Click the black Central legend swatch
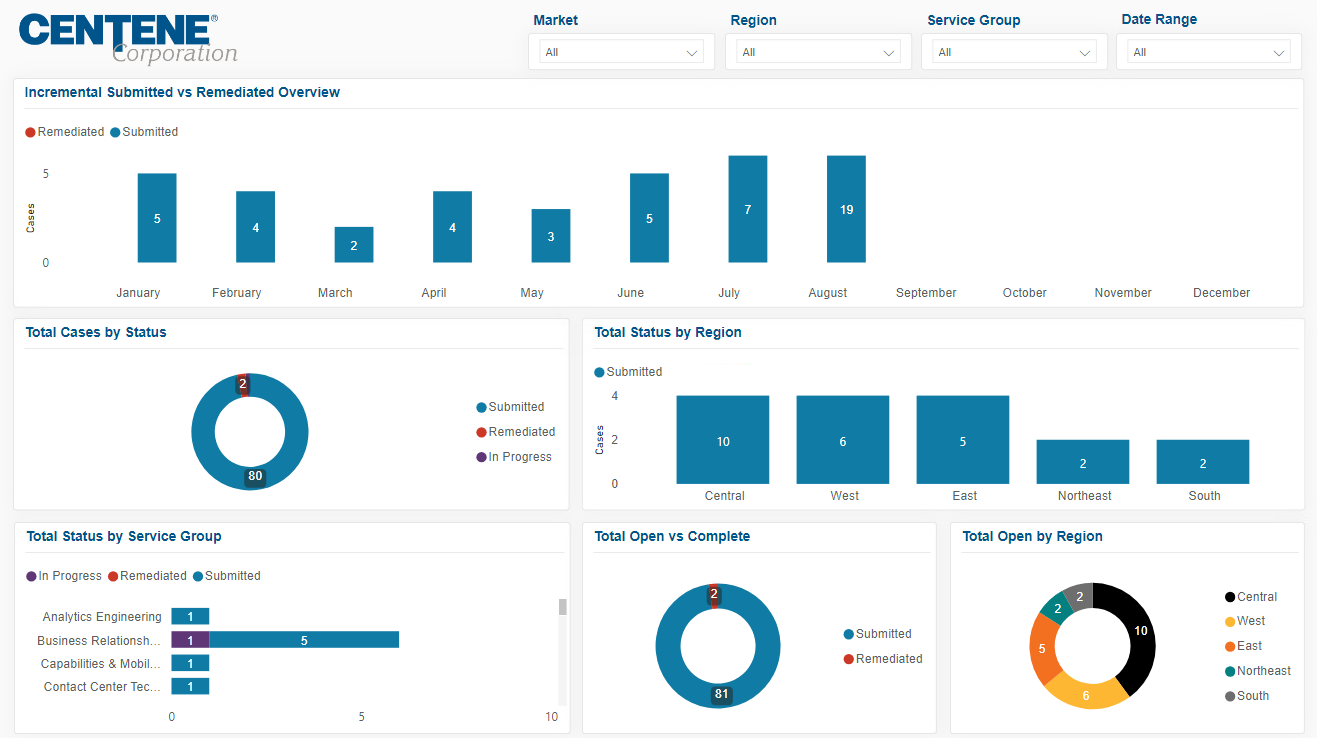 click(x=1230, y=597)
